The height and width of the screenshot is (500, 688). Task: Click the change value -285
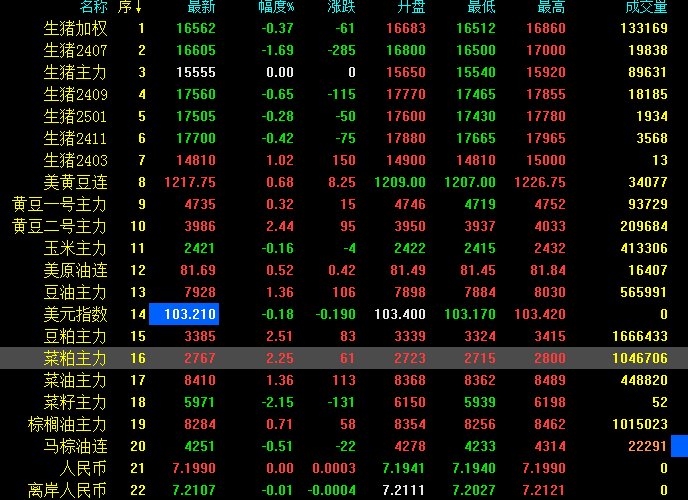[341, 50]
